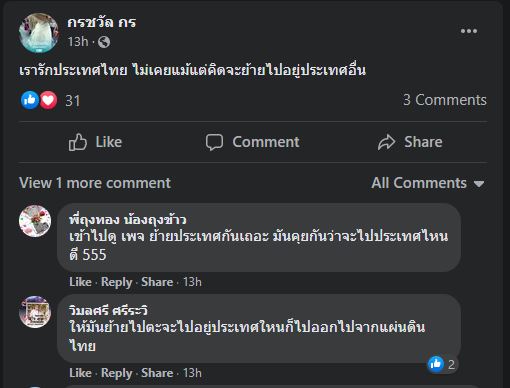Image resolution: width=510 pixels, height=388 pixels.
Task: Like the comment by พี่ถุงทอง น้องถุงข้าว
Action: point(80,282)
